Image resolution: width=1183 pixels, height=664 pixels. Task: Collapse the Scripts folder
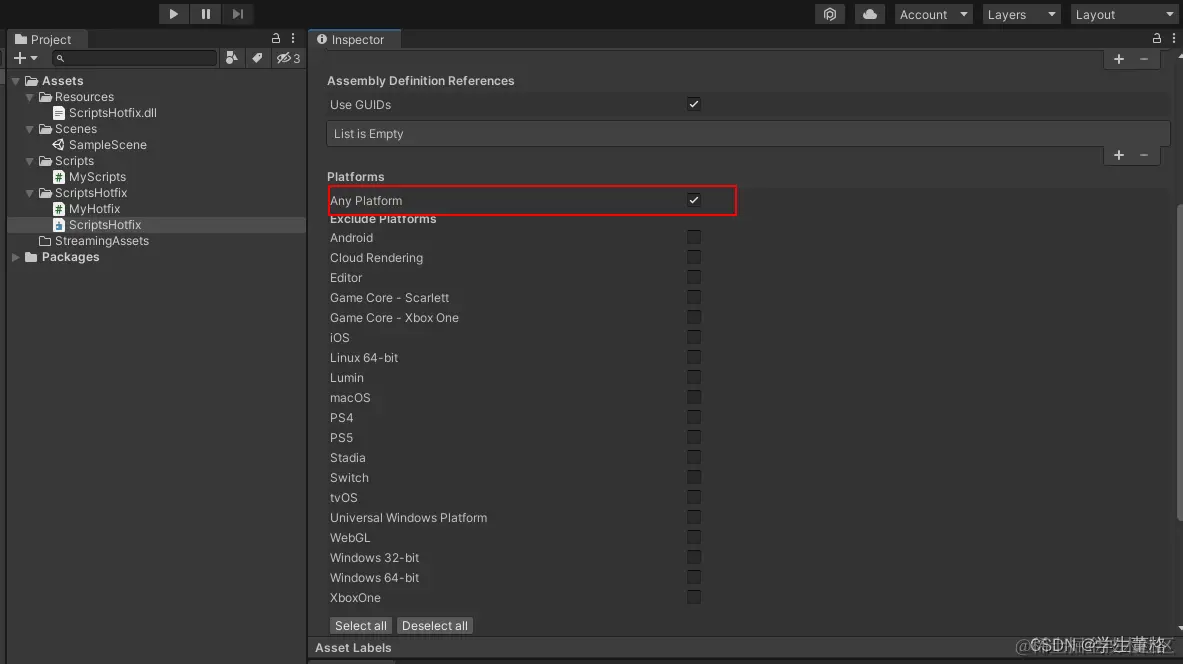pyautogui.click(x=30, y=161)
